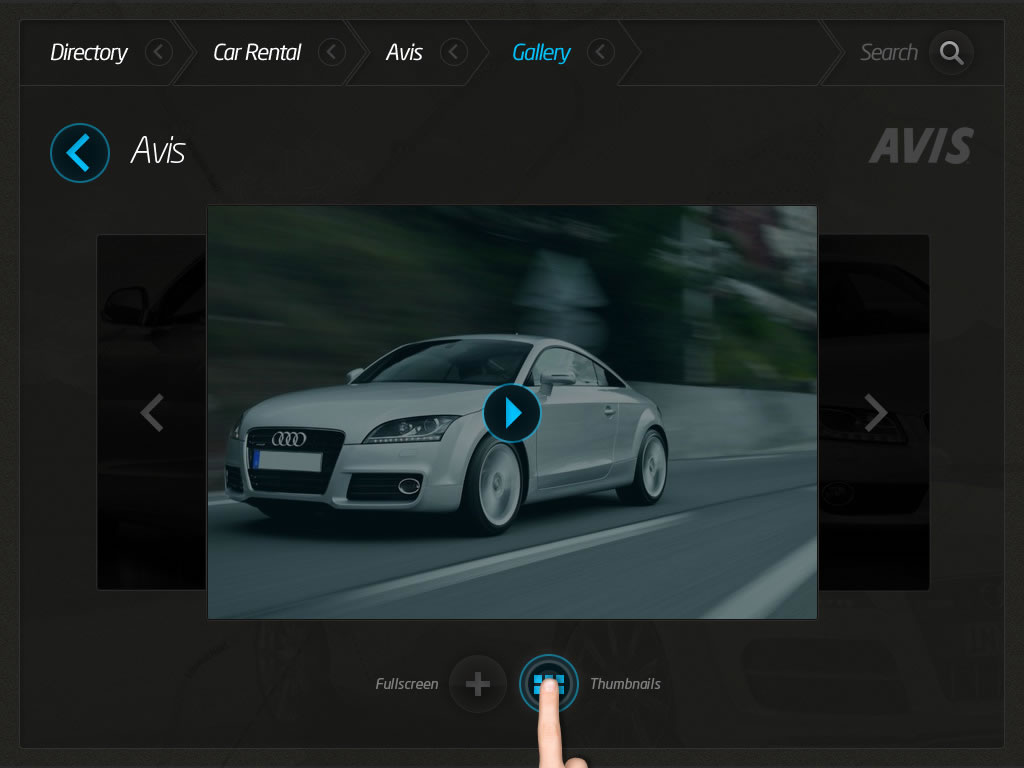Click chevron circle next to Car Rental
This screenshot has height=768, width=1024.
[332, 52]
